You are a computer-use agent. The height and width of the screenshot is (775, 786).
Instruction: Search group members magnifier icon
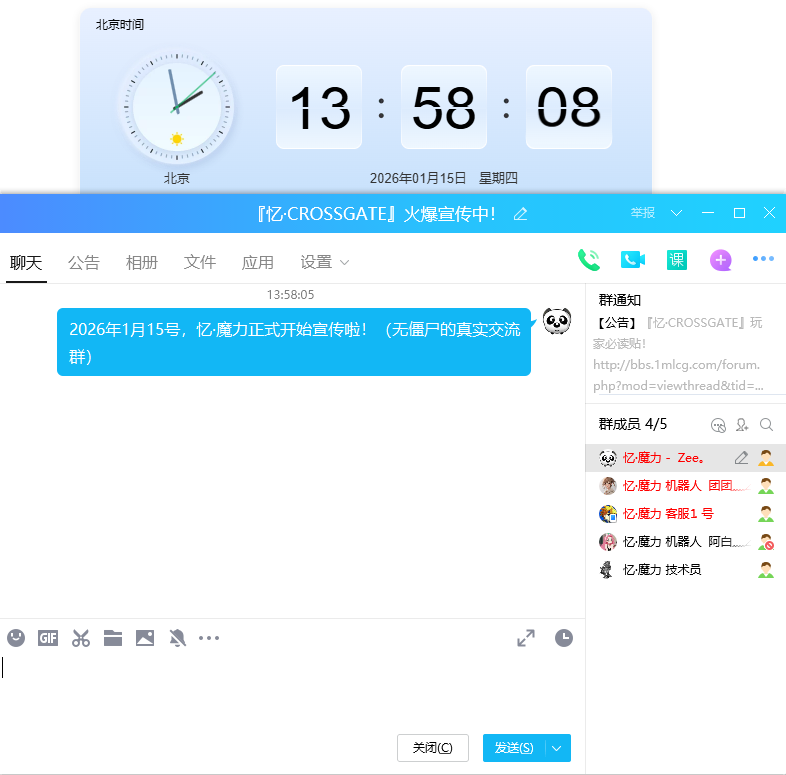point(766,425)
